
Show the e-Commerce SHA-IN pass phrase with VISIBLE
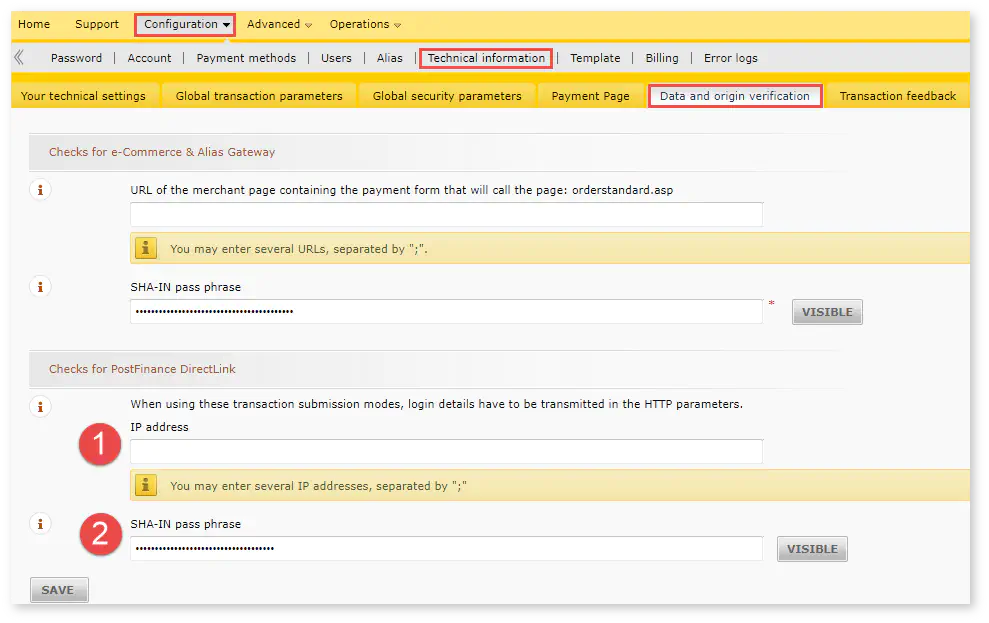pyautogui.click(x=827, y=312)
